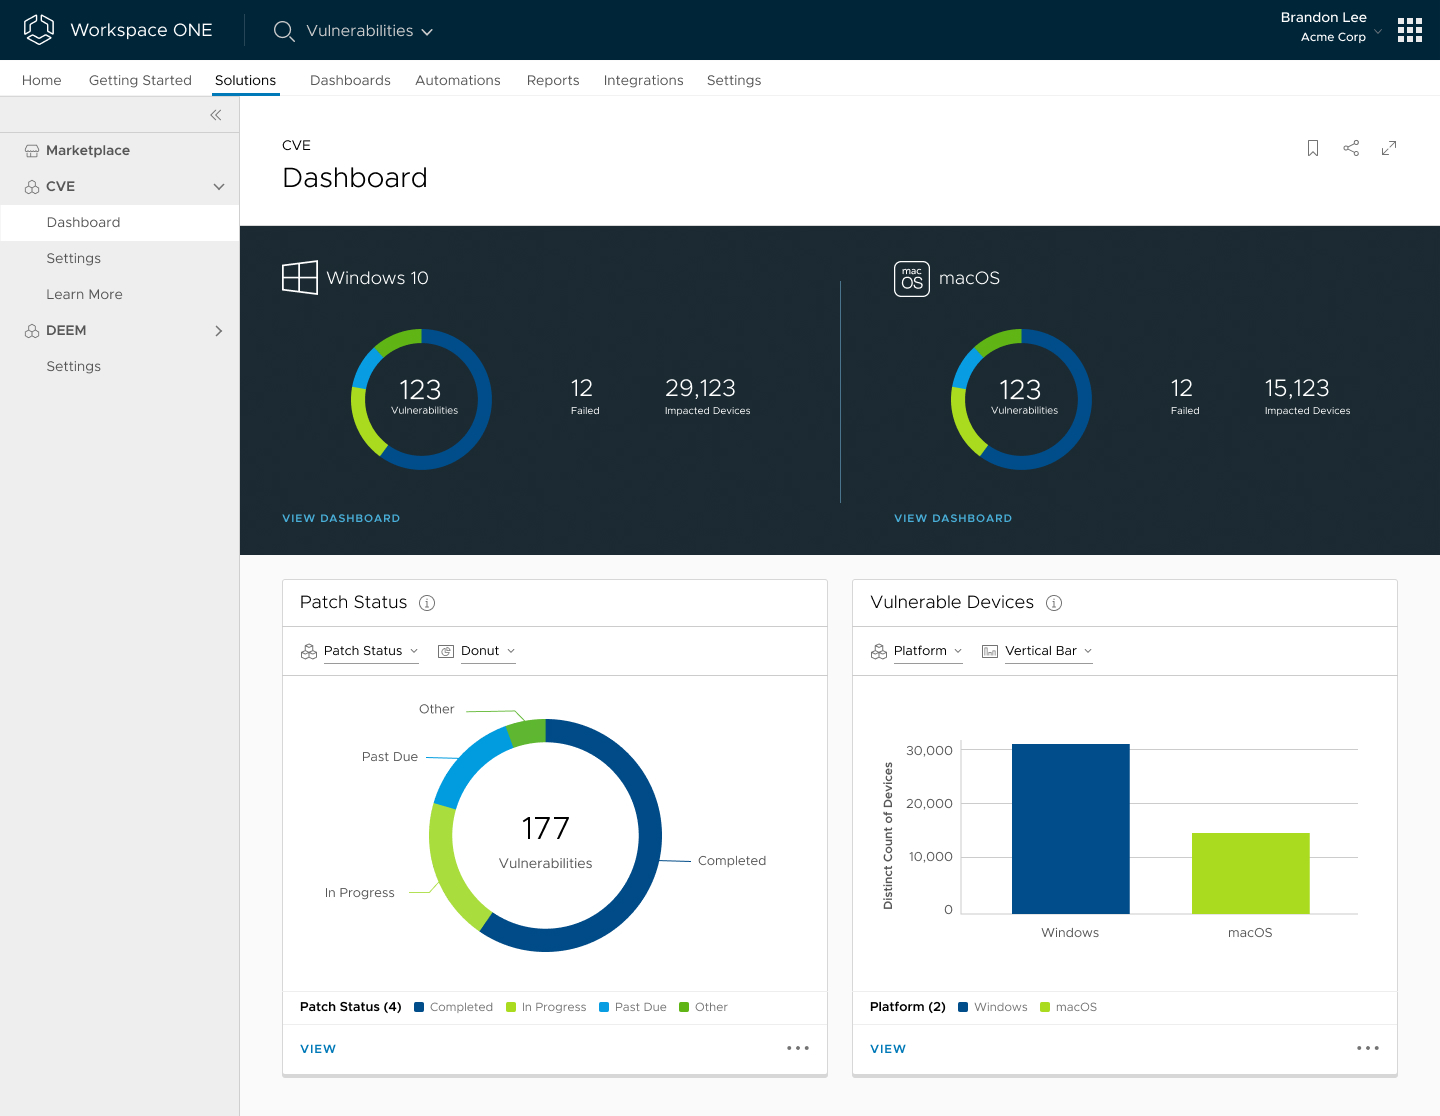Click VIEW on Patch Status card

[x=318, y=1049]
